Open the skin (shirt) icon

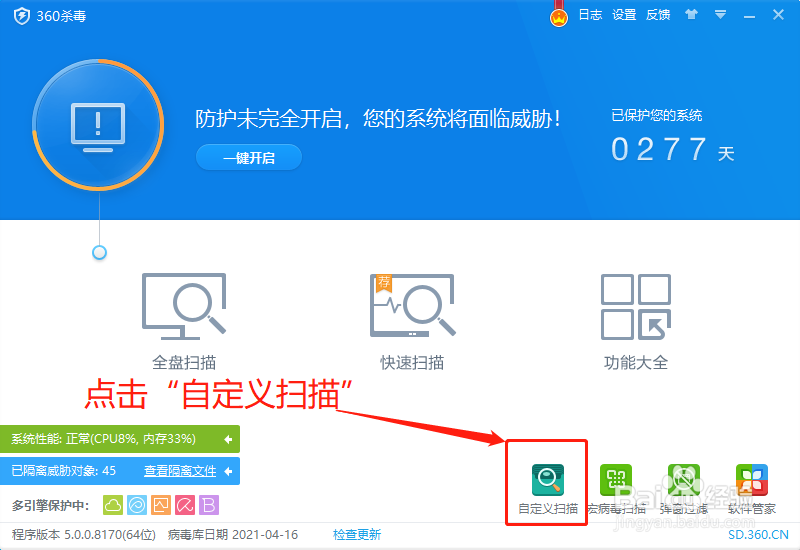691,14
